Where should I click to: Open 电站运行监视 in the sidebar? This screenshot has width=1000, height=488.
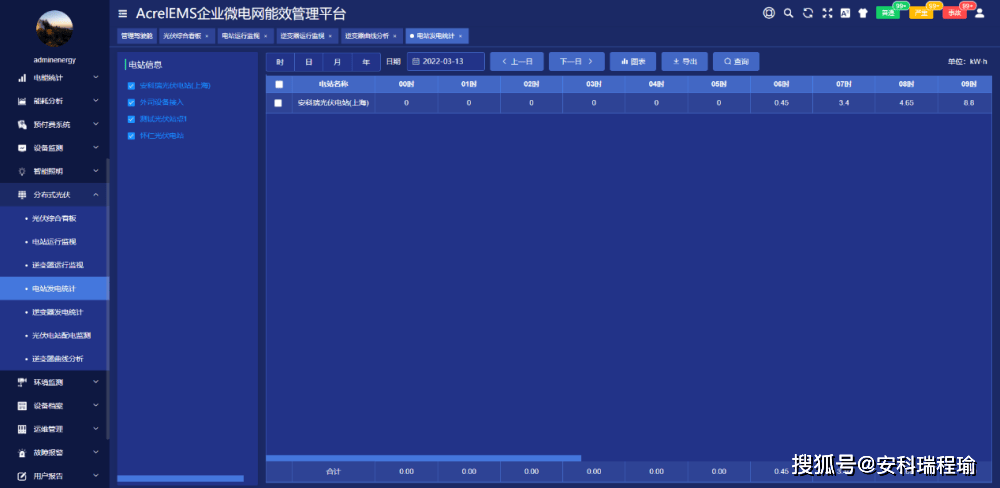point(54,242)
